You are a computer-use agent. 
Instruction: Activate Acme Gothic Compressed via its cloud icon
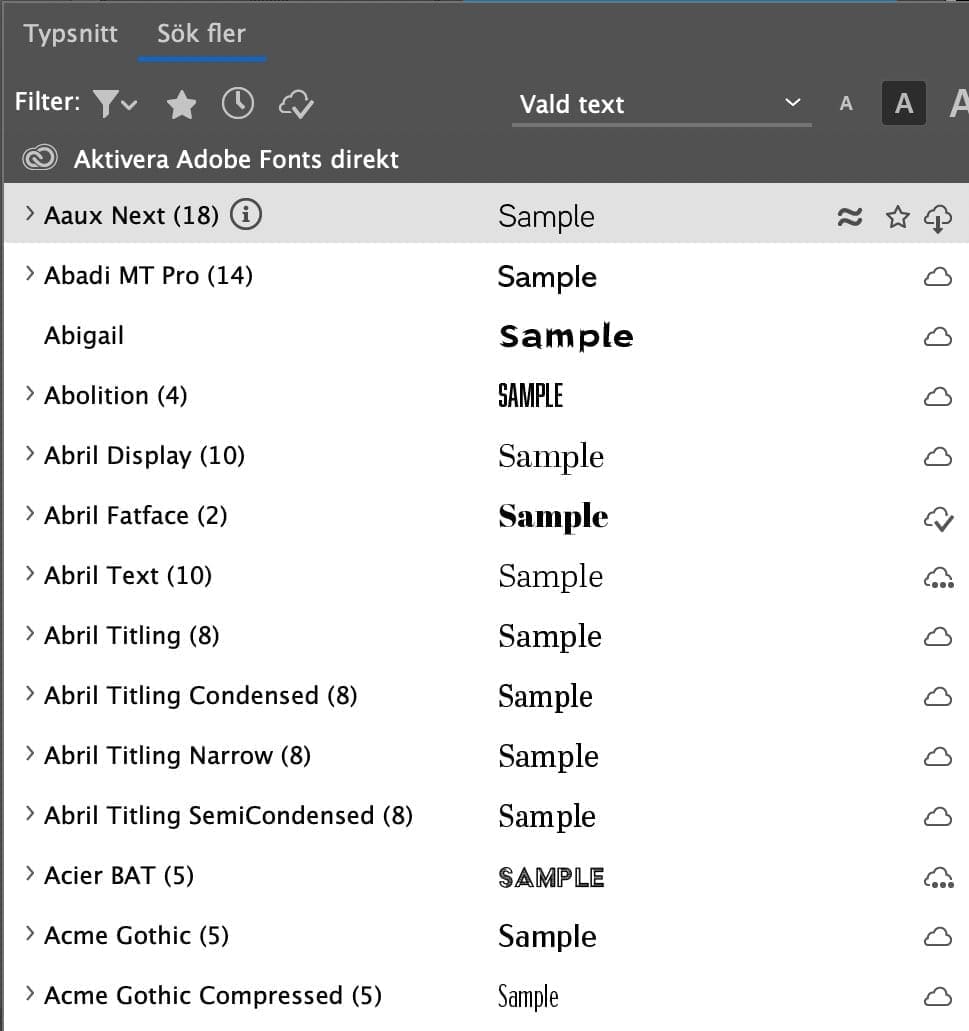tap(938, 996)
